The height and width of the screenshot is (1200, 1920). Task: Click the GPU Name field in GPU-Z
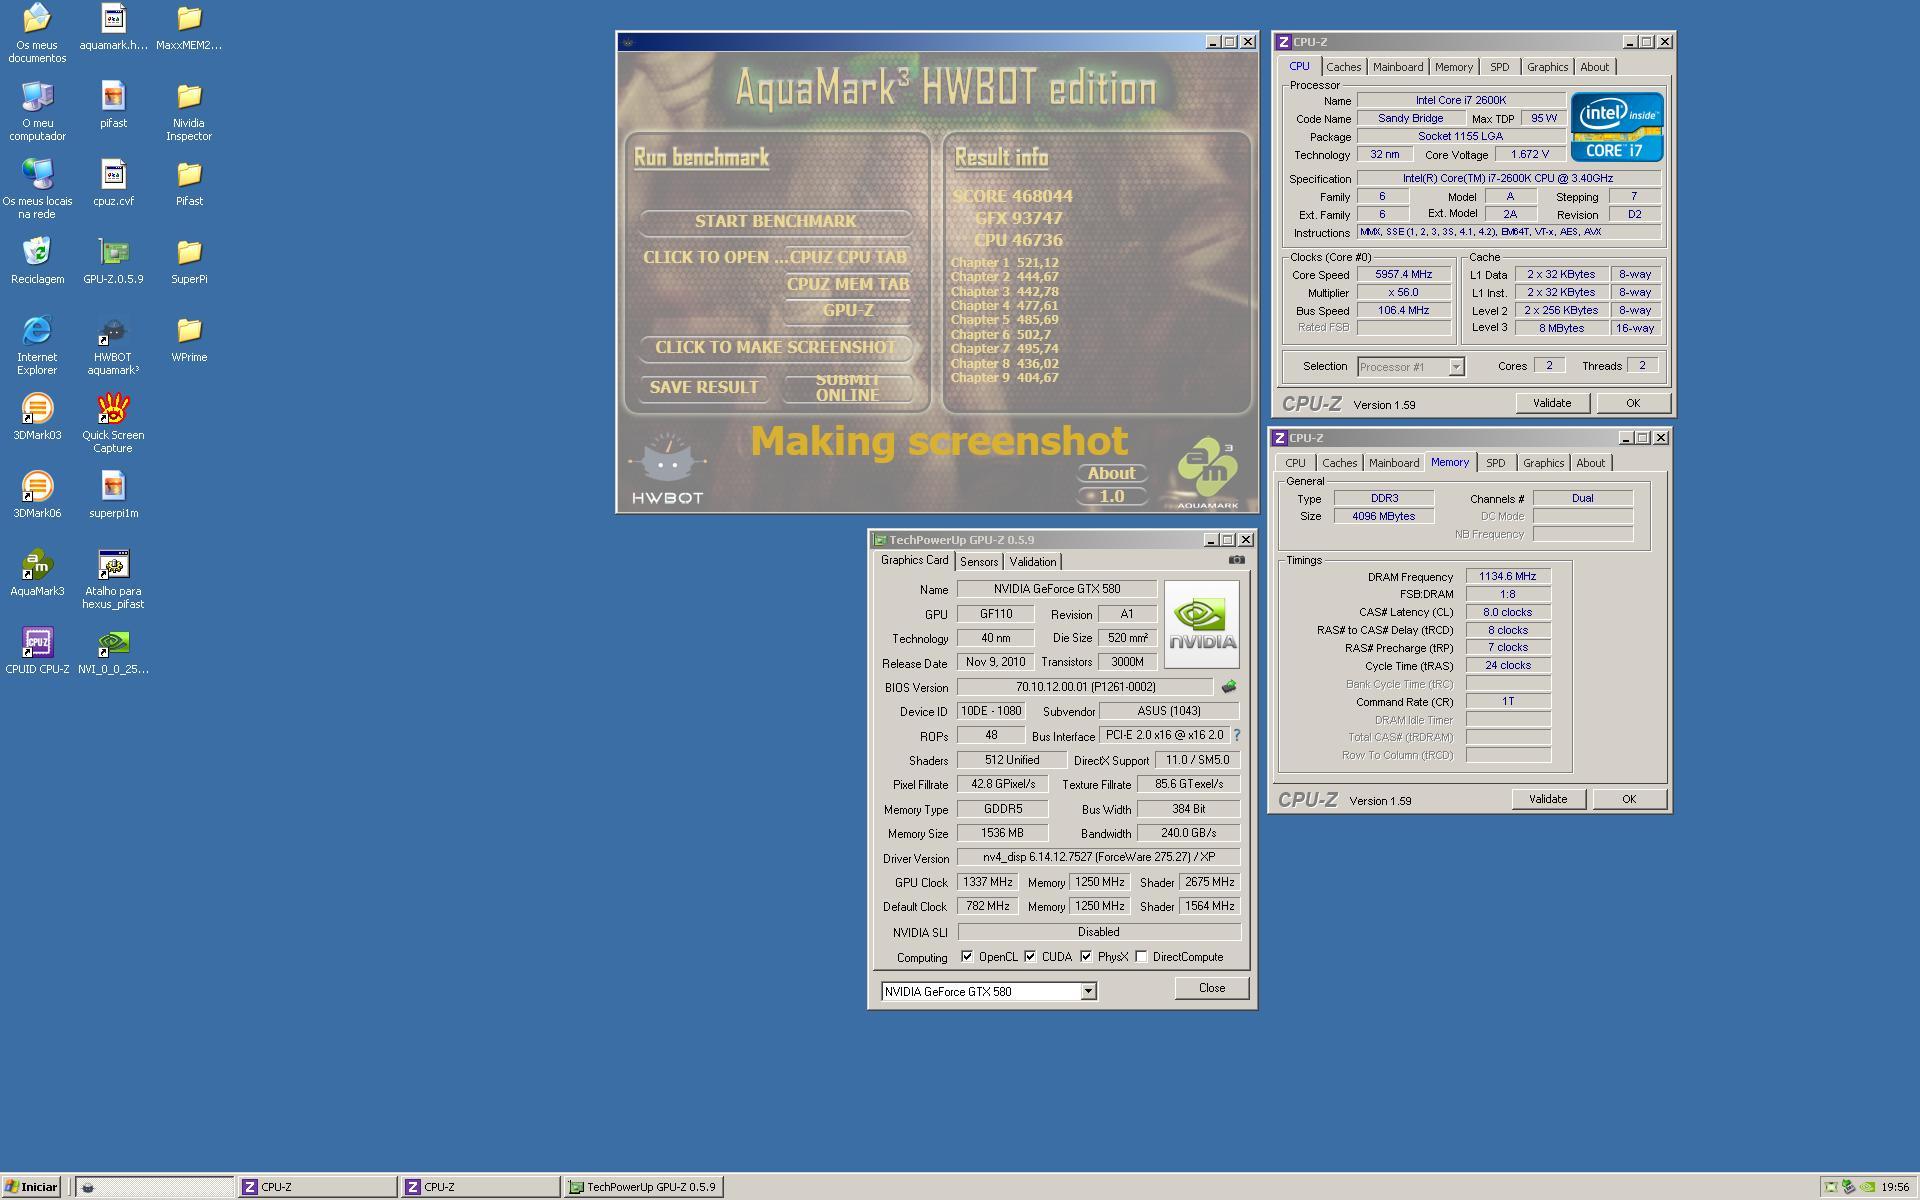point(1056,589)
